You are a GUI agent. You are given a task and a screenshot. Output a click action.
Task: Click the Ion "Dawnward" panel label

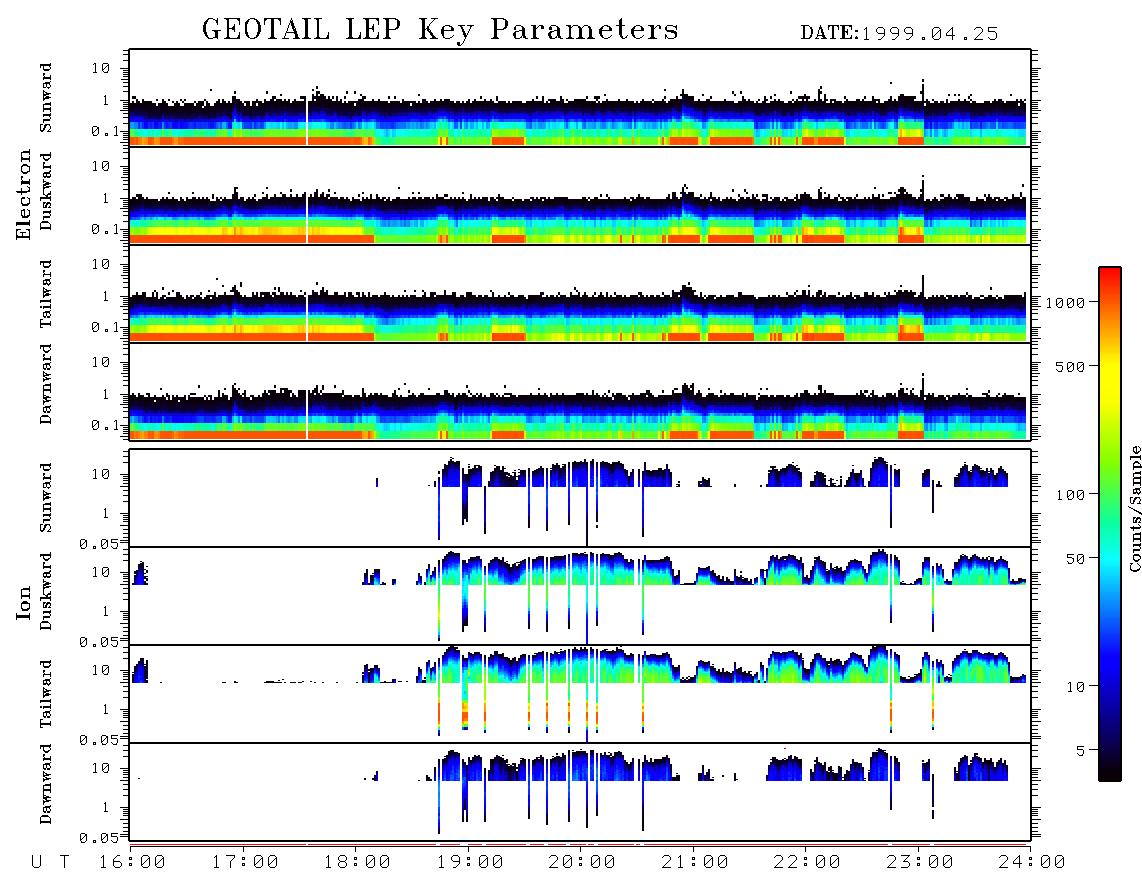point(46,784)
